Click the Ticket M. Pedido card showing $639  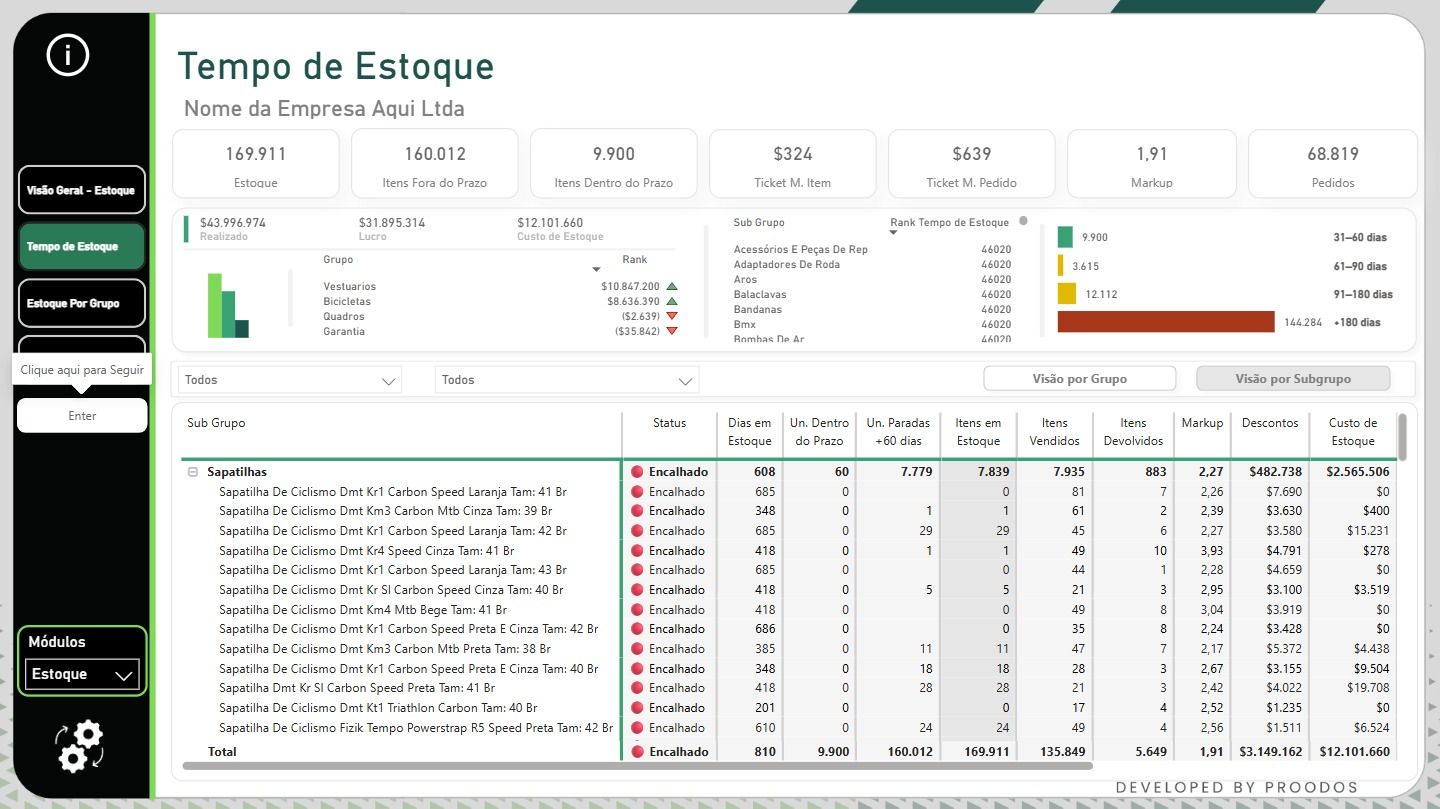(971, 164)
